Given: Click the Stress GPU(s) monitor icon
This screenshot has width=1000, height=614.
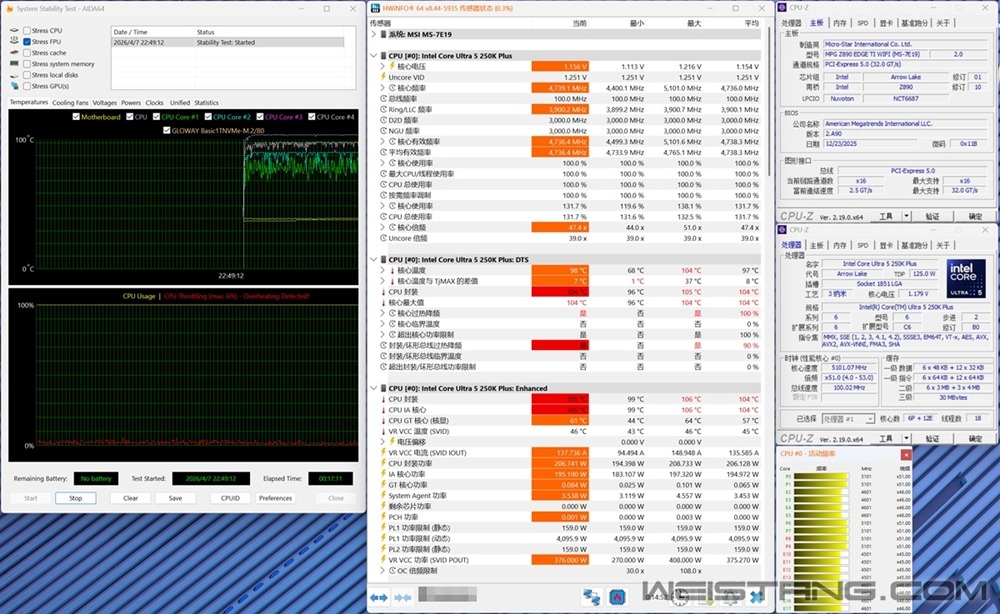Looking at the screenshot, I should [15, 86].
